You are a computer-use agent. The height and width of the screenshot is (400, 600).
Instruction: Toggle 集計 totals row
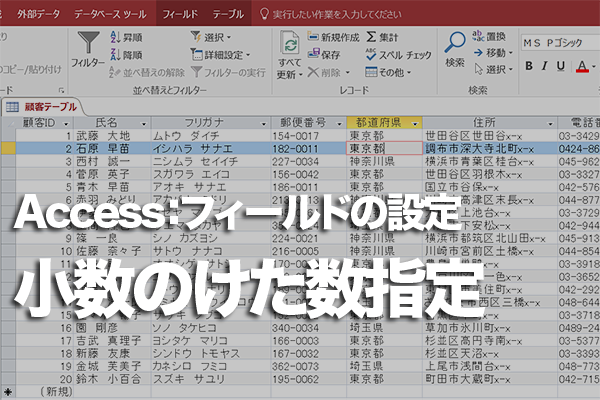click(x=382, y=37)
